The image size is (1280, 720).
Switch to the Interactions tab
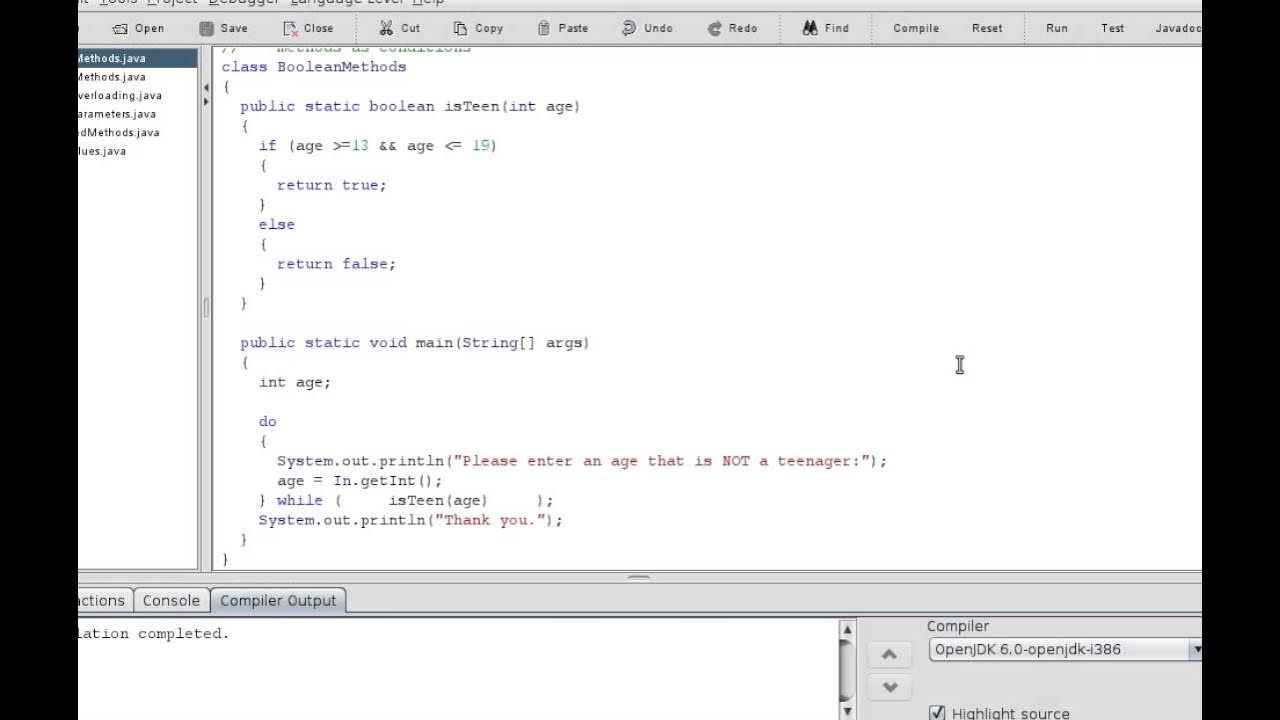coord(104,600)
